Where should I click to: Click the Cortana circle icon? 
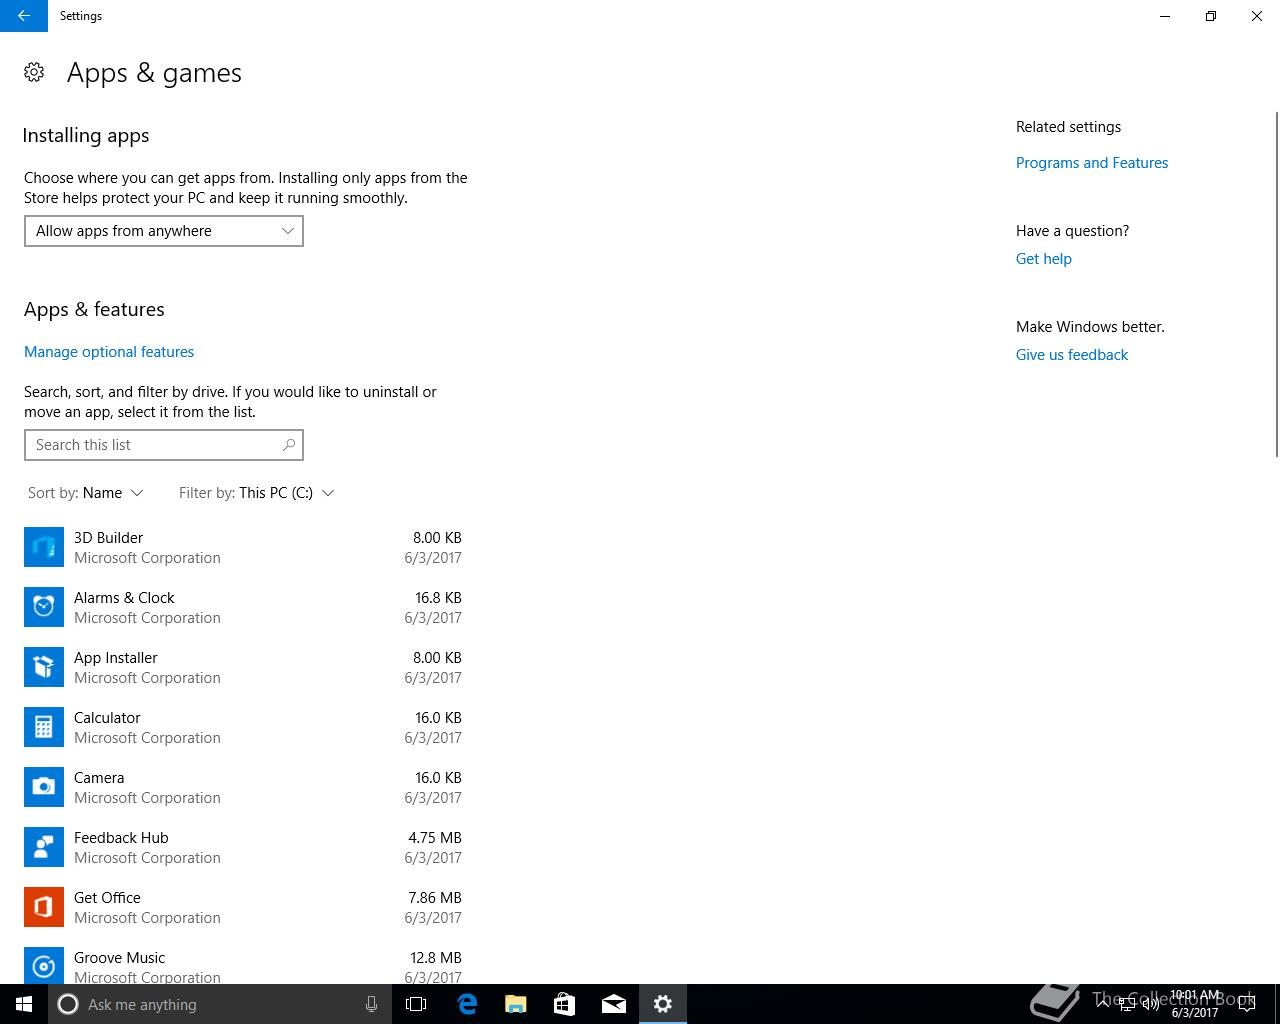pos(68,1004)
